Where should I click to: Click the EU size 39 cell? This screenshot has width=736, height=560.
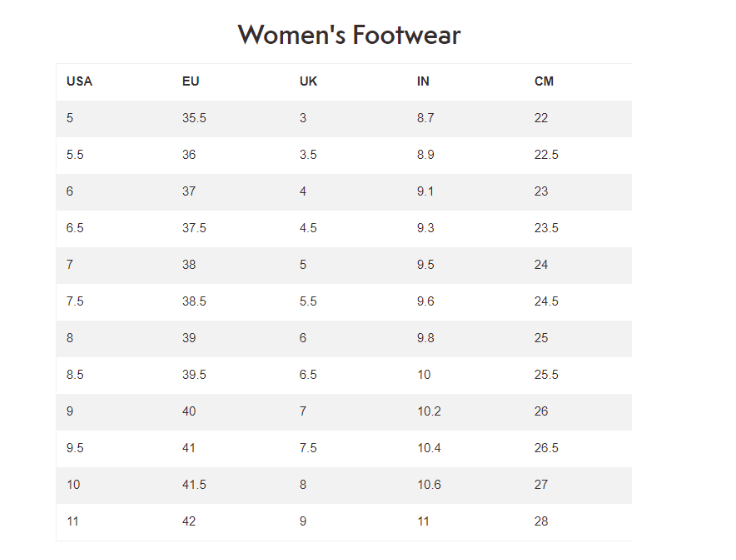(189, 338)
